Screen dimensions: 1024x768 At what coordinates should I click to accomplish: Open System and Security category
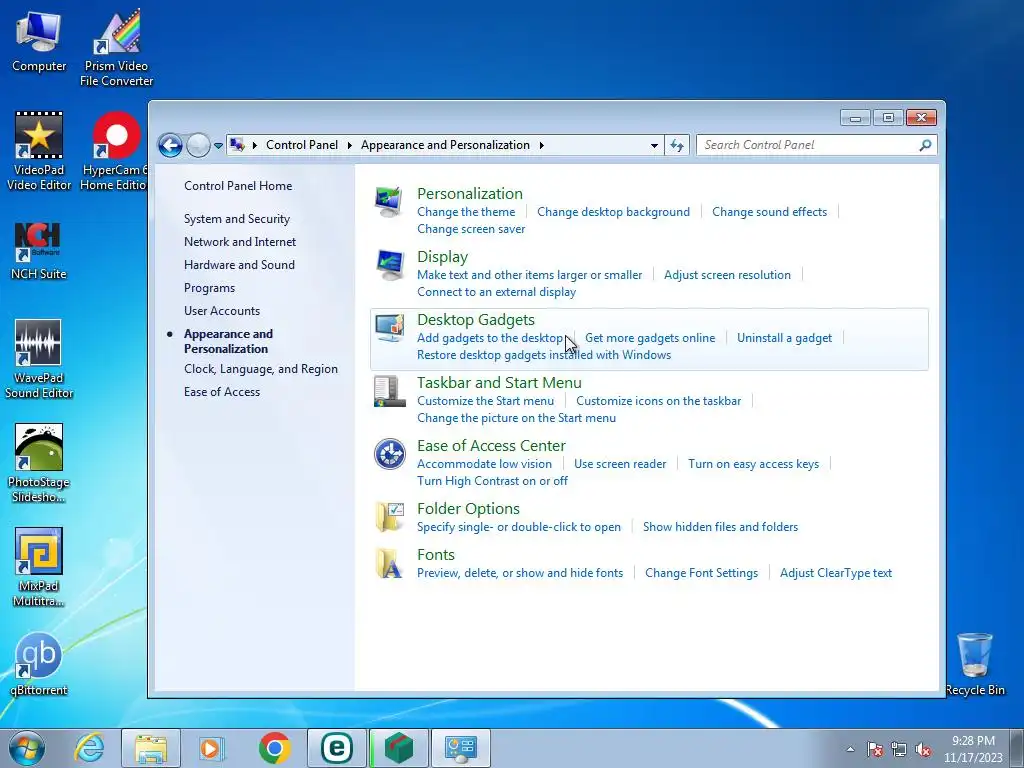236,219
